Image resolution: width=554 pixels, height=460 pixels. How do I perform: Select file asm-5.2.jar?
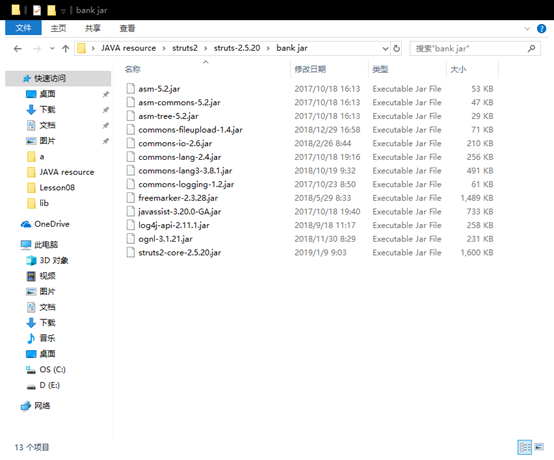pyautogui.click(x=159, y=89)
